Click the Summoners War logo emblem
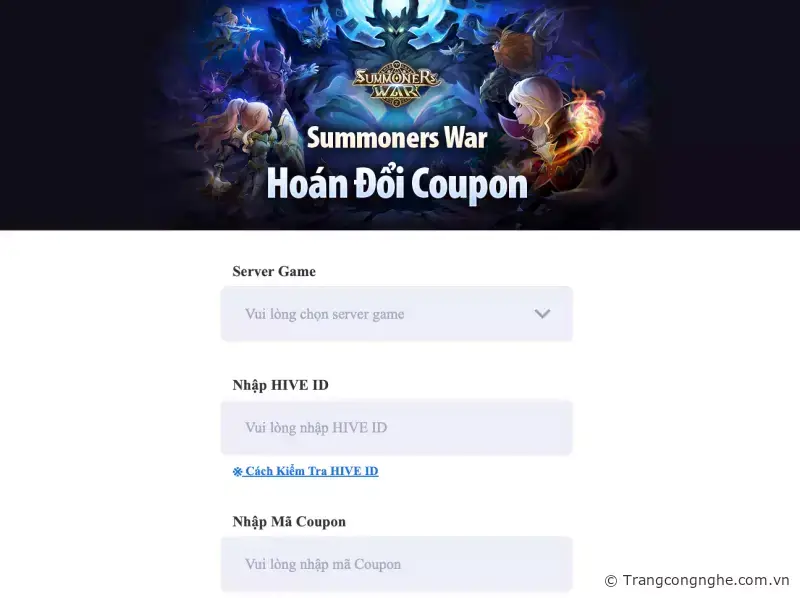 (x=396, y=84)
